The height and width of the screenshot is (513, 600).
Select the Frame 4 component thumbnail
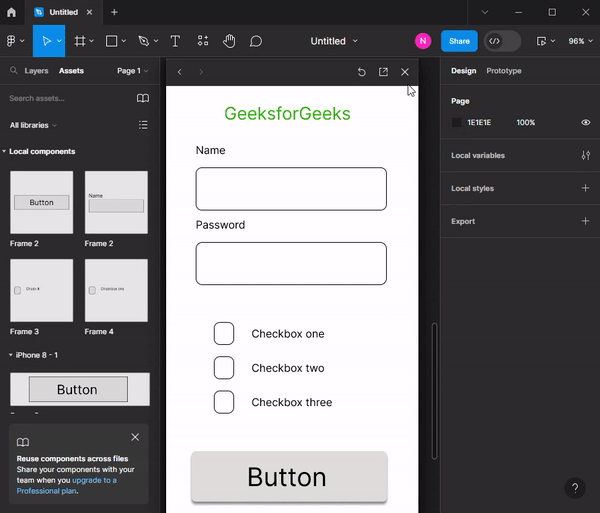coord(116,290)
